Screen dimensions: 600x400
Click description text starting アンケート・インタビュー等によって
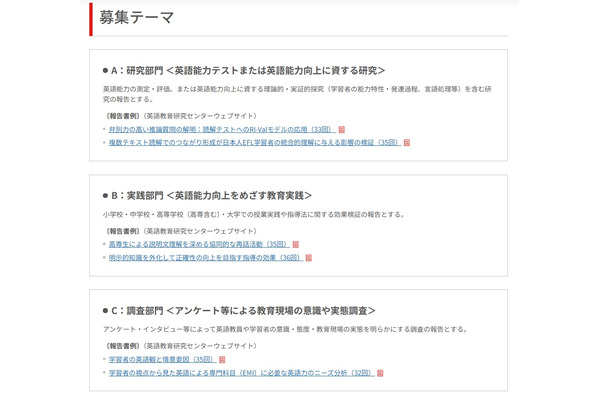point(285,329)
